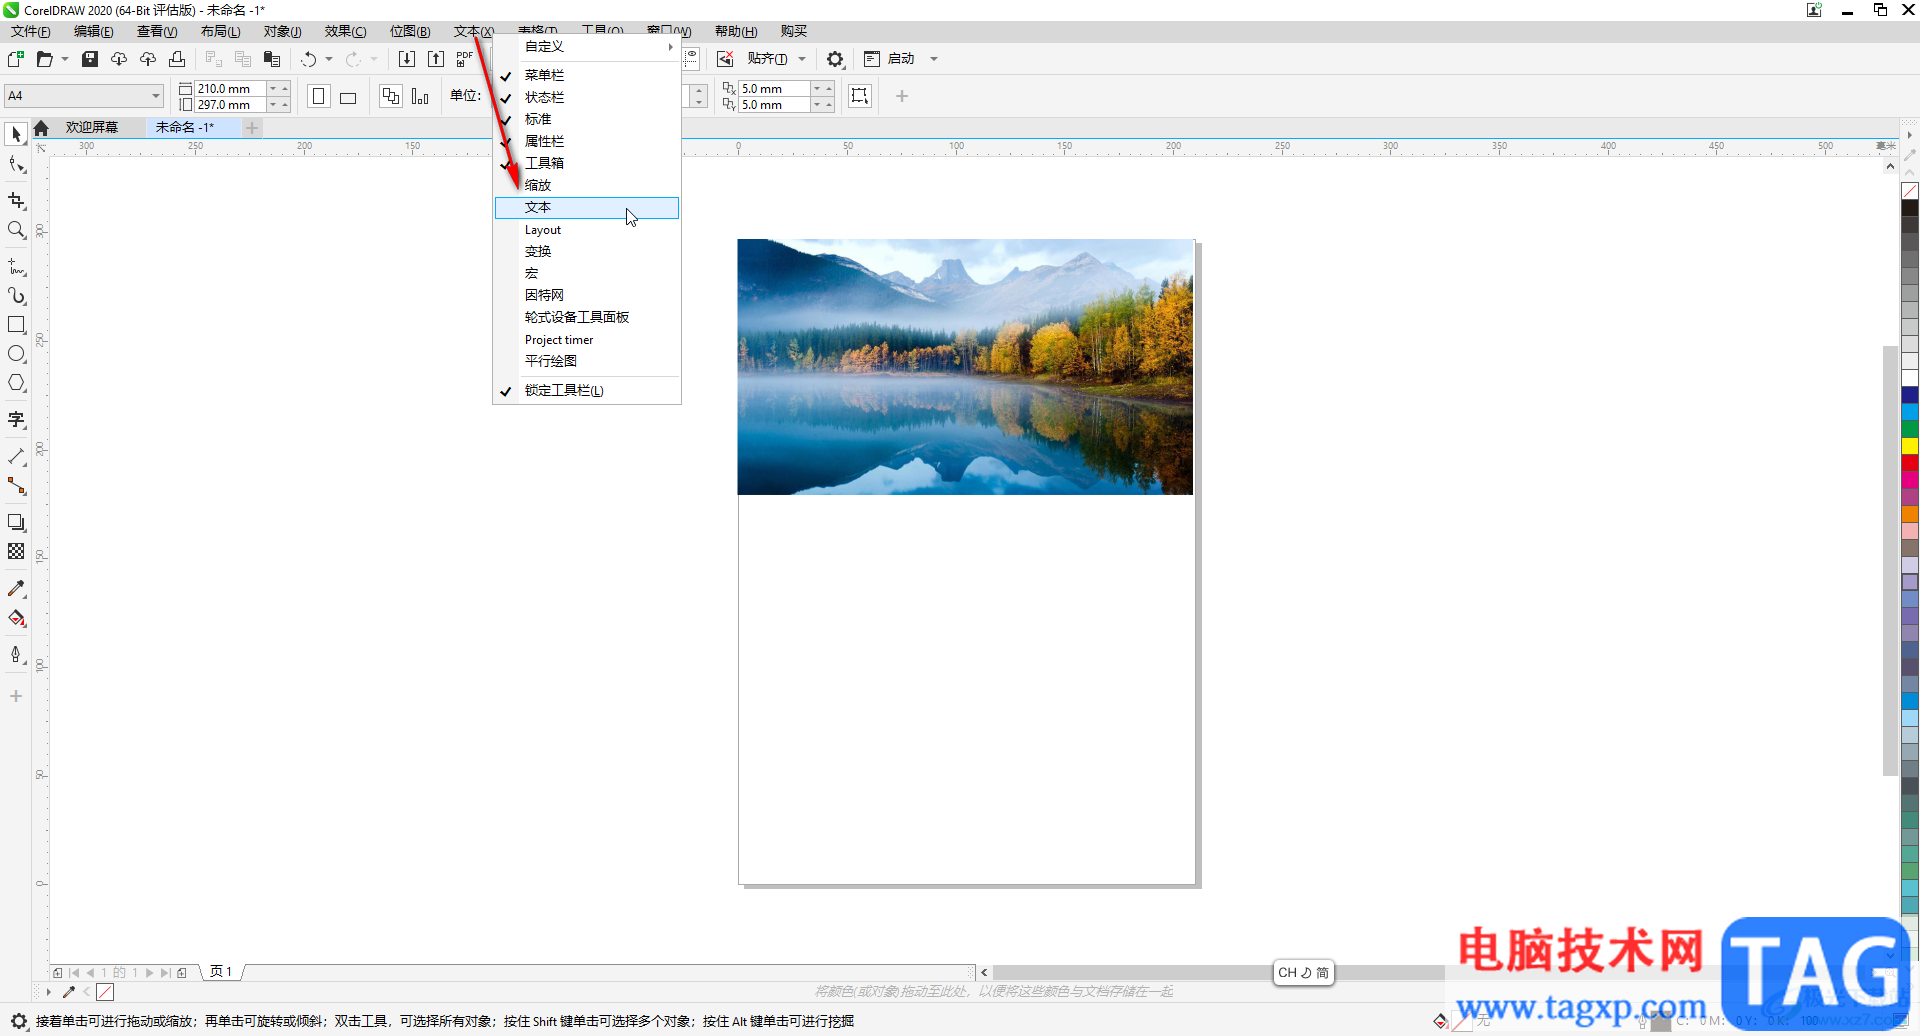
Task: Set portrait page orientation
Action: (319, 96)
